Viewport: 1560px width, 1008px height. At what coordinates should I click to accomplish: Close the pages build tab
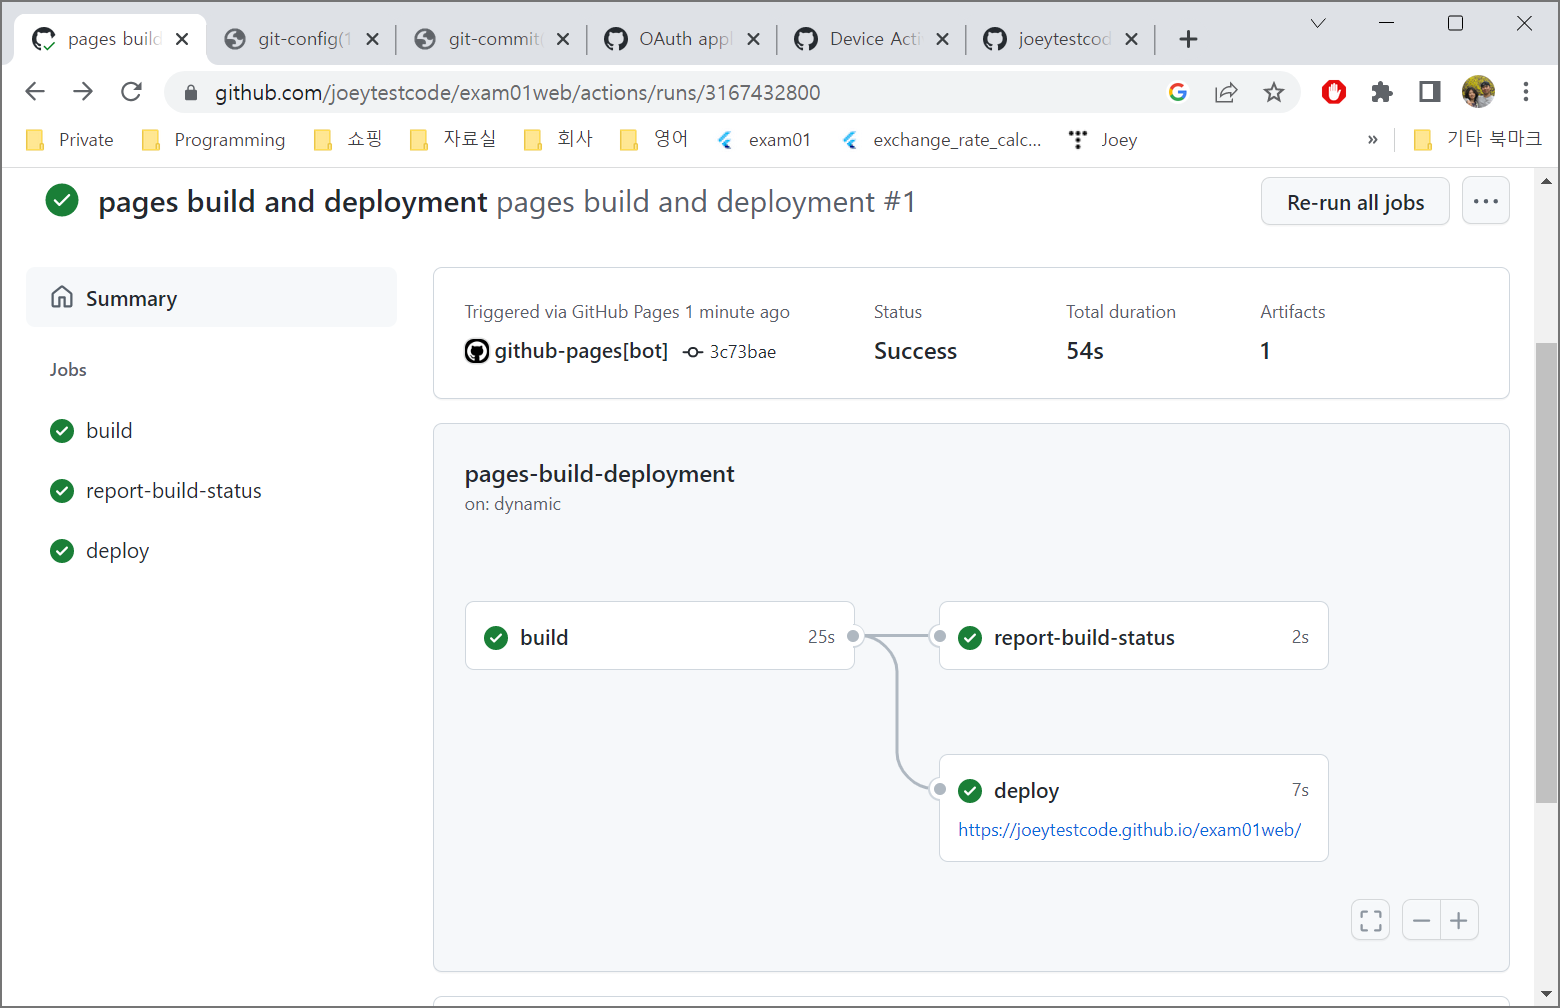coord(182,39)
